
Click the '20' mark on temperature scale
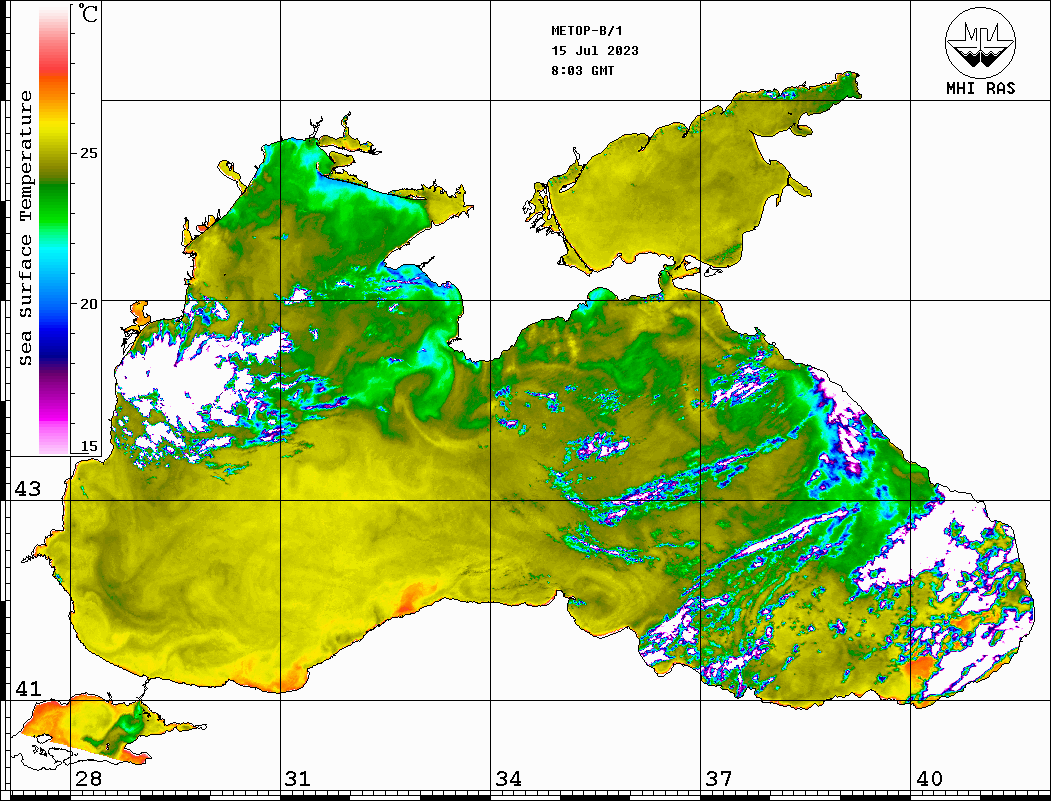(x=88, y=304)
